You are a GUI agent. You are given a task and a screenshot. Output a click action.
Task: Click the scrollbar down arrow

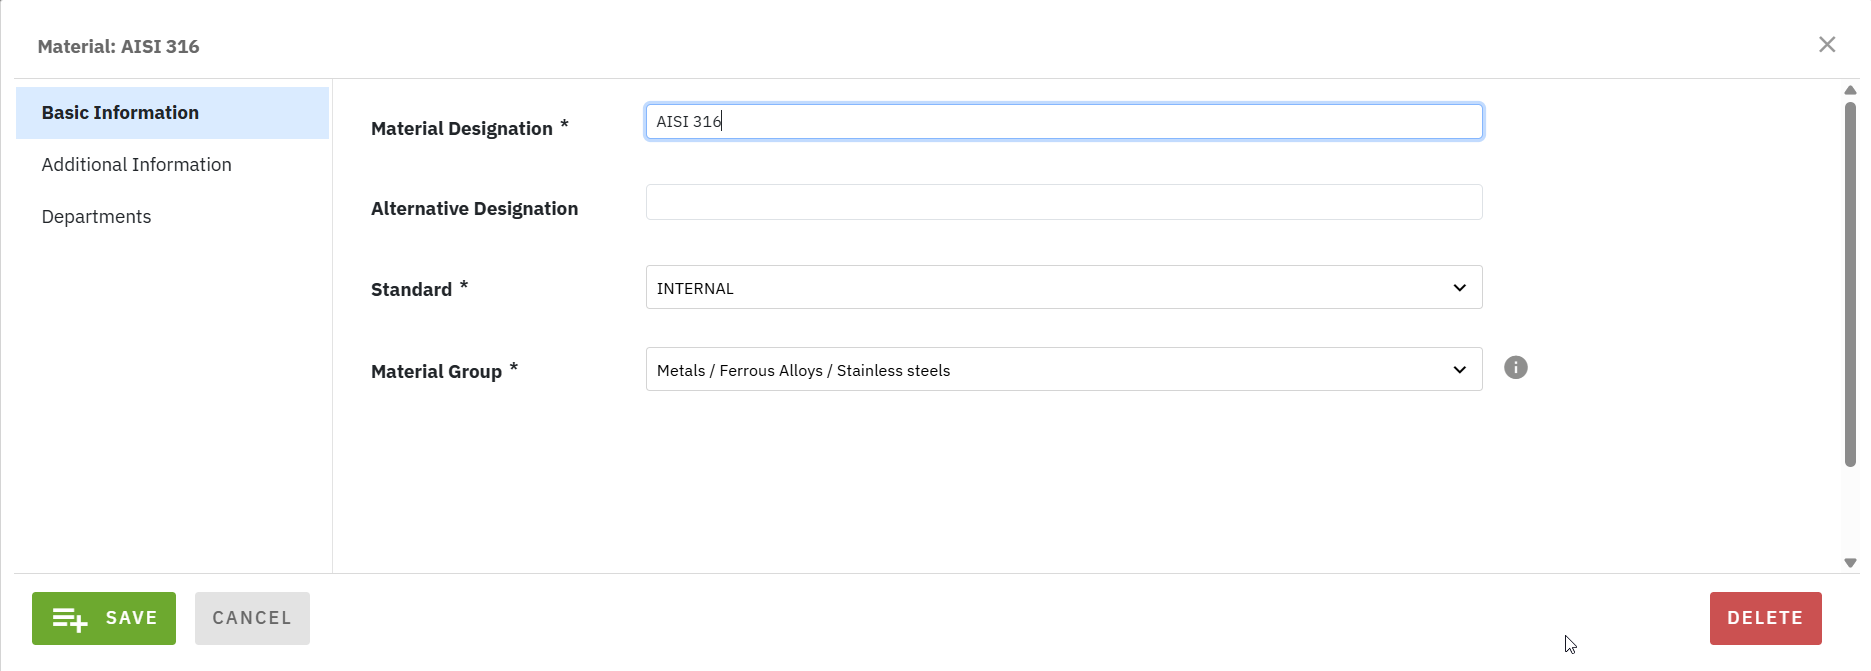click(1850, 563)
